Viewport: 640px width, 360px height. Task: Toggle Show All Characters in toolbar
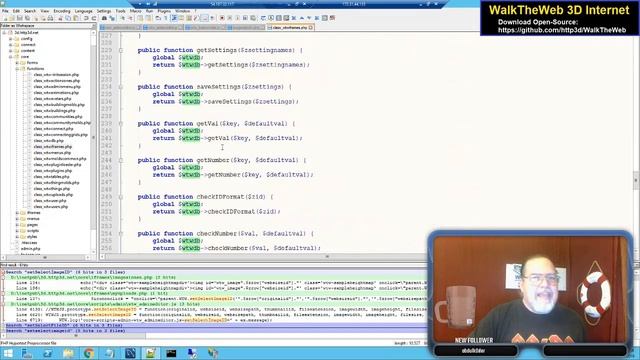point(166,18)
